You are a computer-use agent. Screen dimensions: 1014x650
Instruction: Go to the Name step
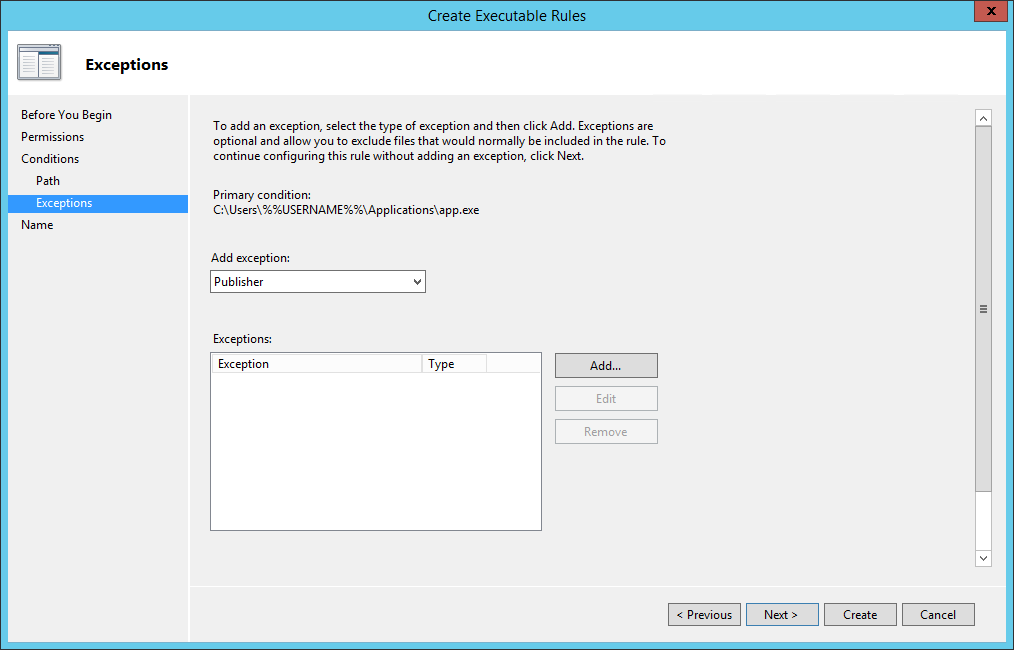point(37,224)
